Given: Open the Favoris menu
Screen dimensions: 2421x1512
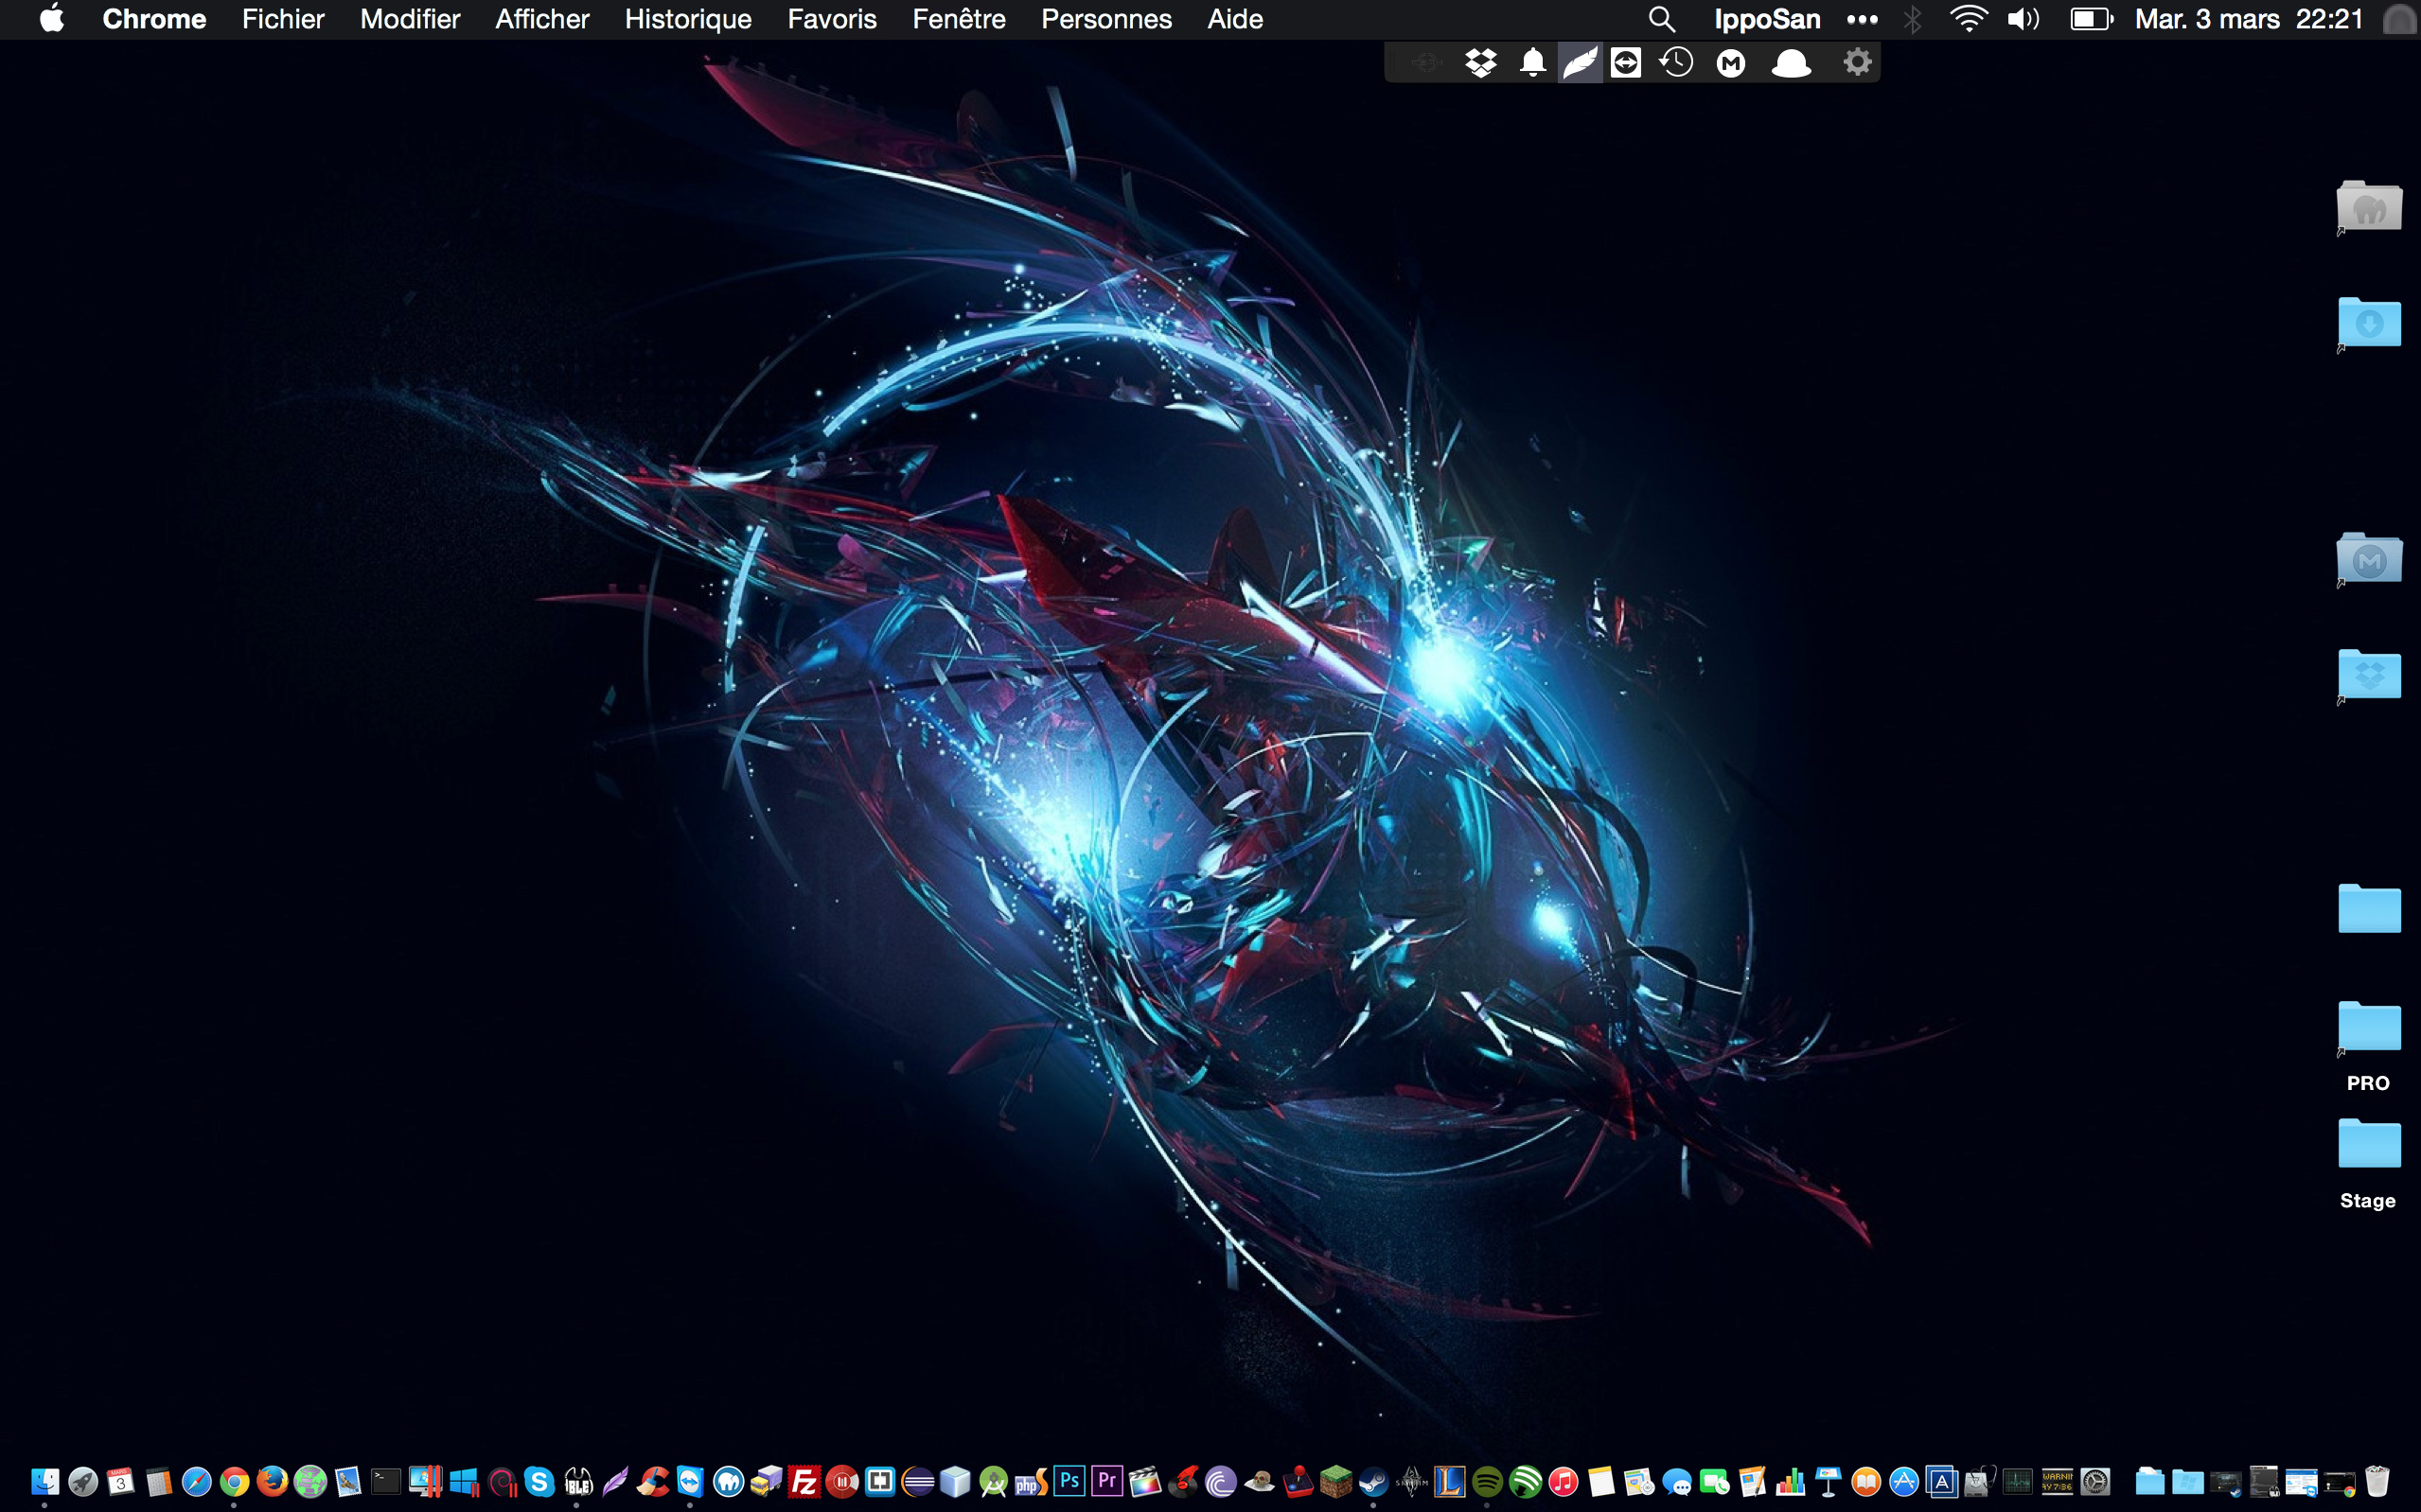Looking at the screenshot, I should (x=832, y=19).
